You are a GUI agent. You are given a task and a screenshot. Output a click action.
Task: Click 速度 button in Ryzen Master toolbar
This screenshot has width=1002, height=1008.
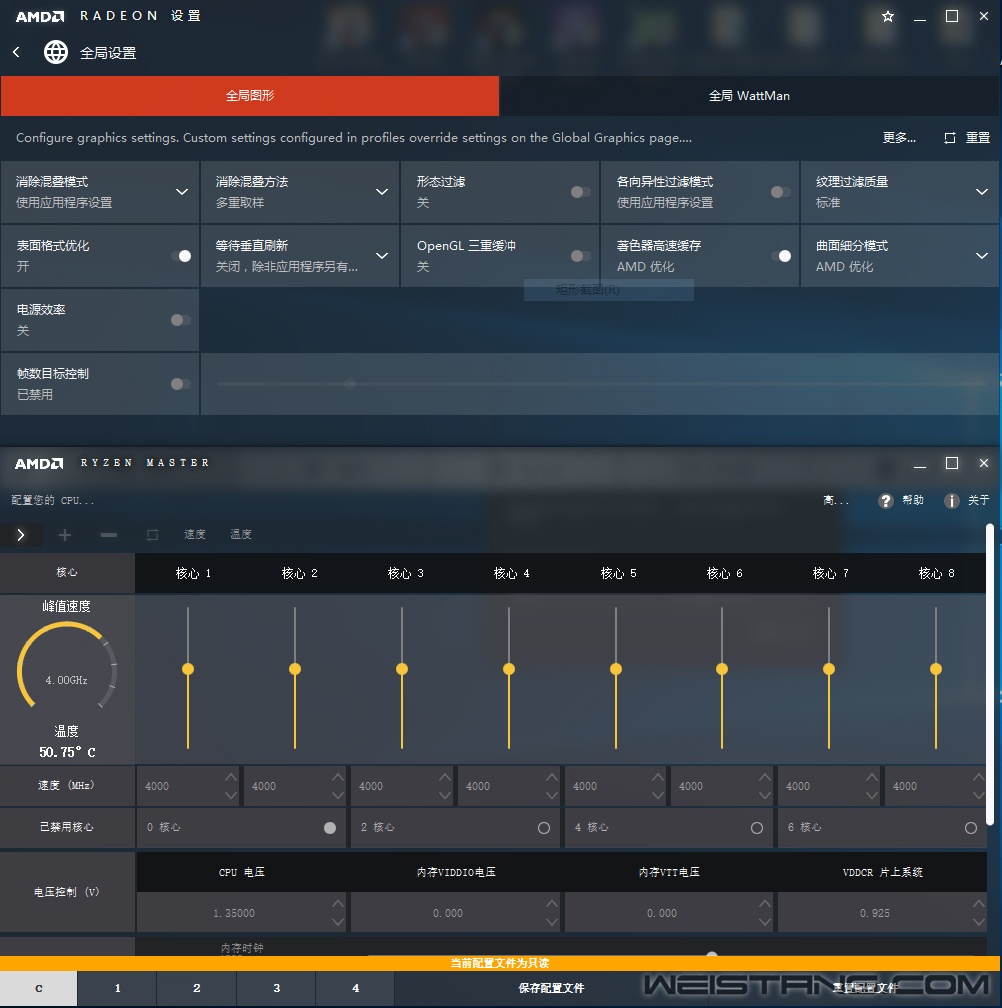(195, 535)
